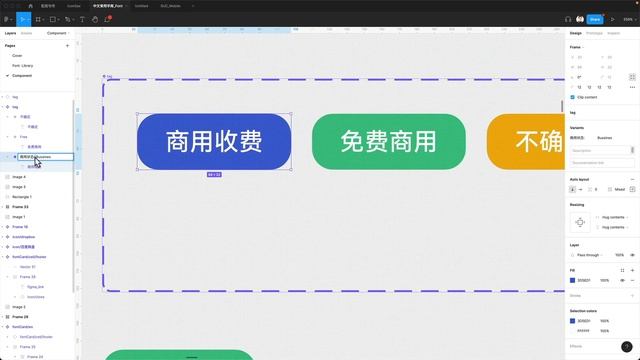The width and height of the screenshot is (640, 360).
Task: Select the Image 4 layer
Action: click(x=19, y=177)
